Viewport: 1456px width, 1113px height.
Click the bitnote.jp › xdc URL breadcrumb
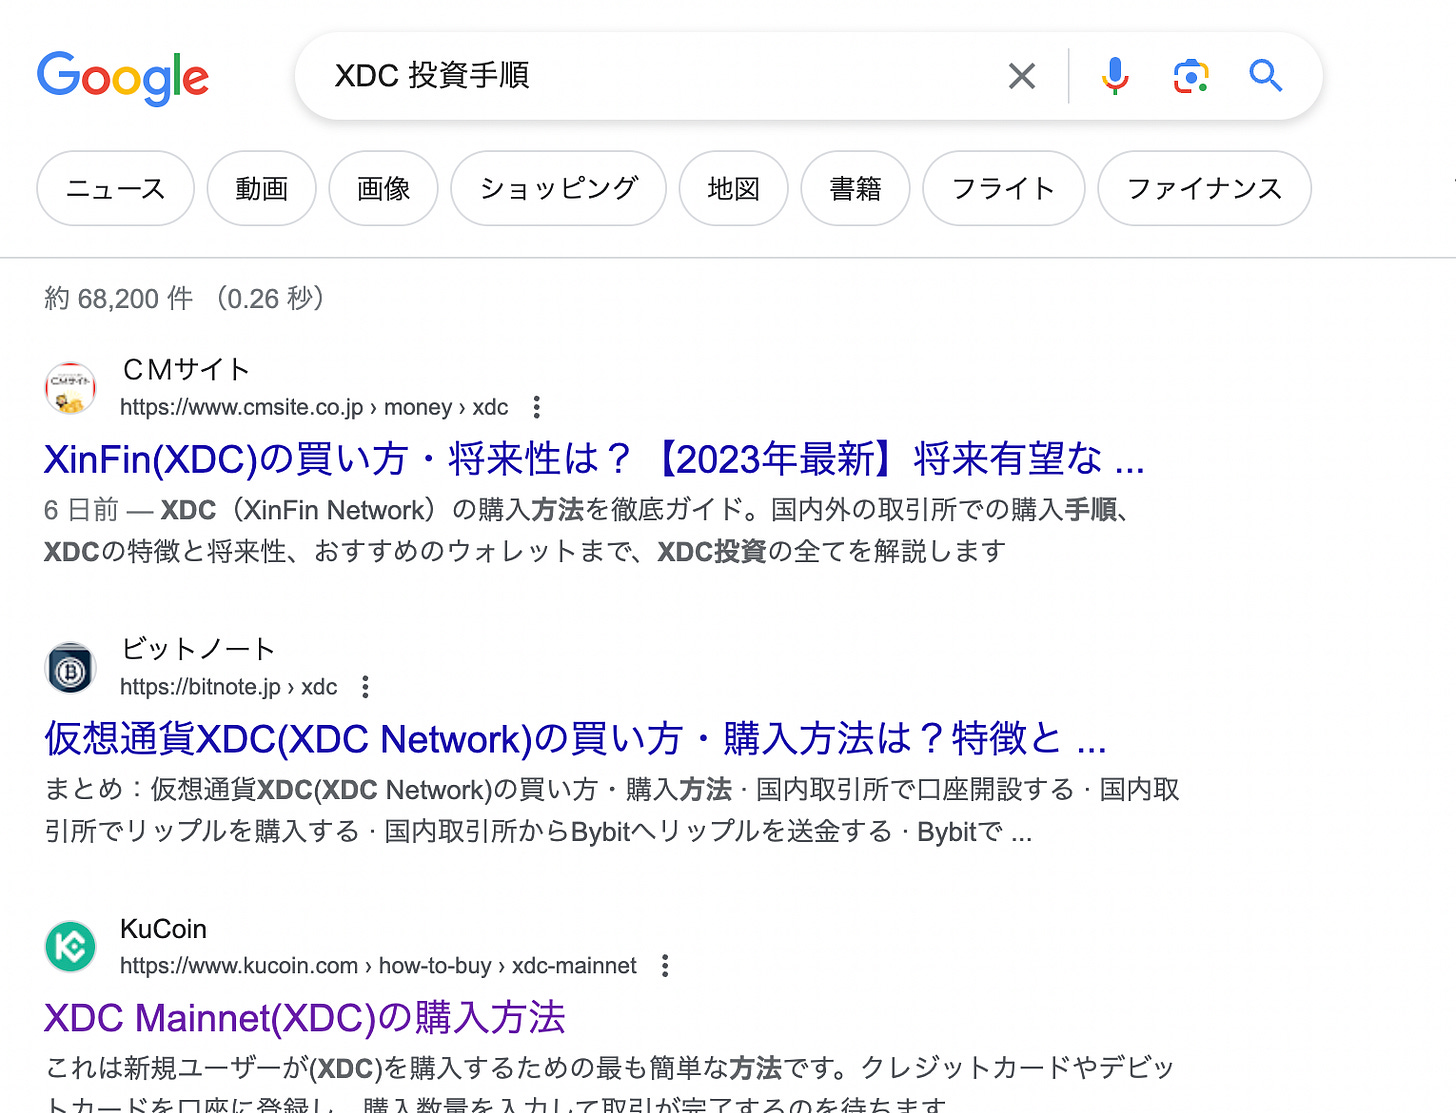(x=228, y=687)
